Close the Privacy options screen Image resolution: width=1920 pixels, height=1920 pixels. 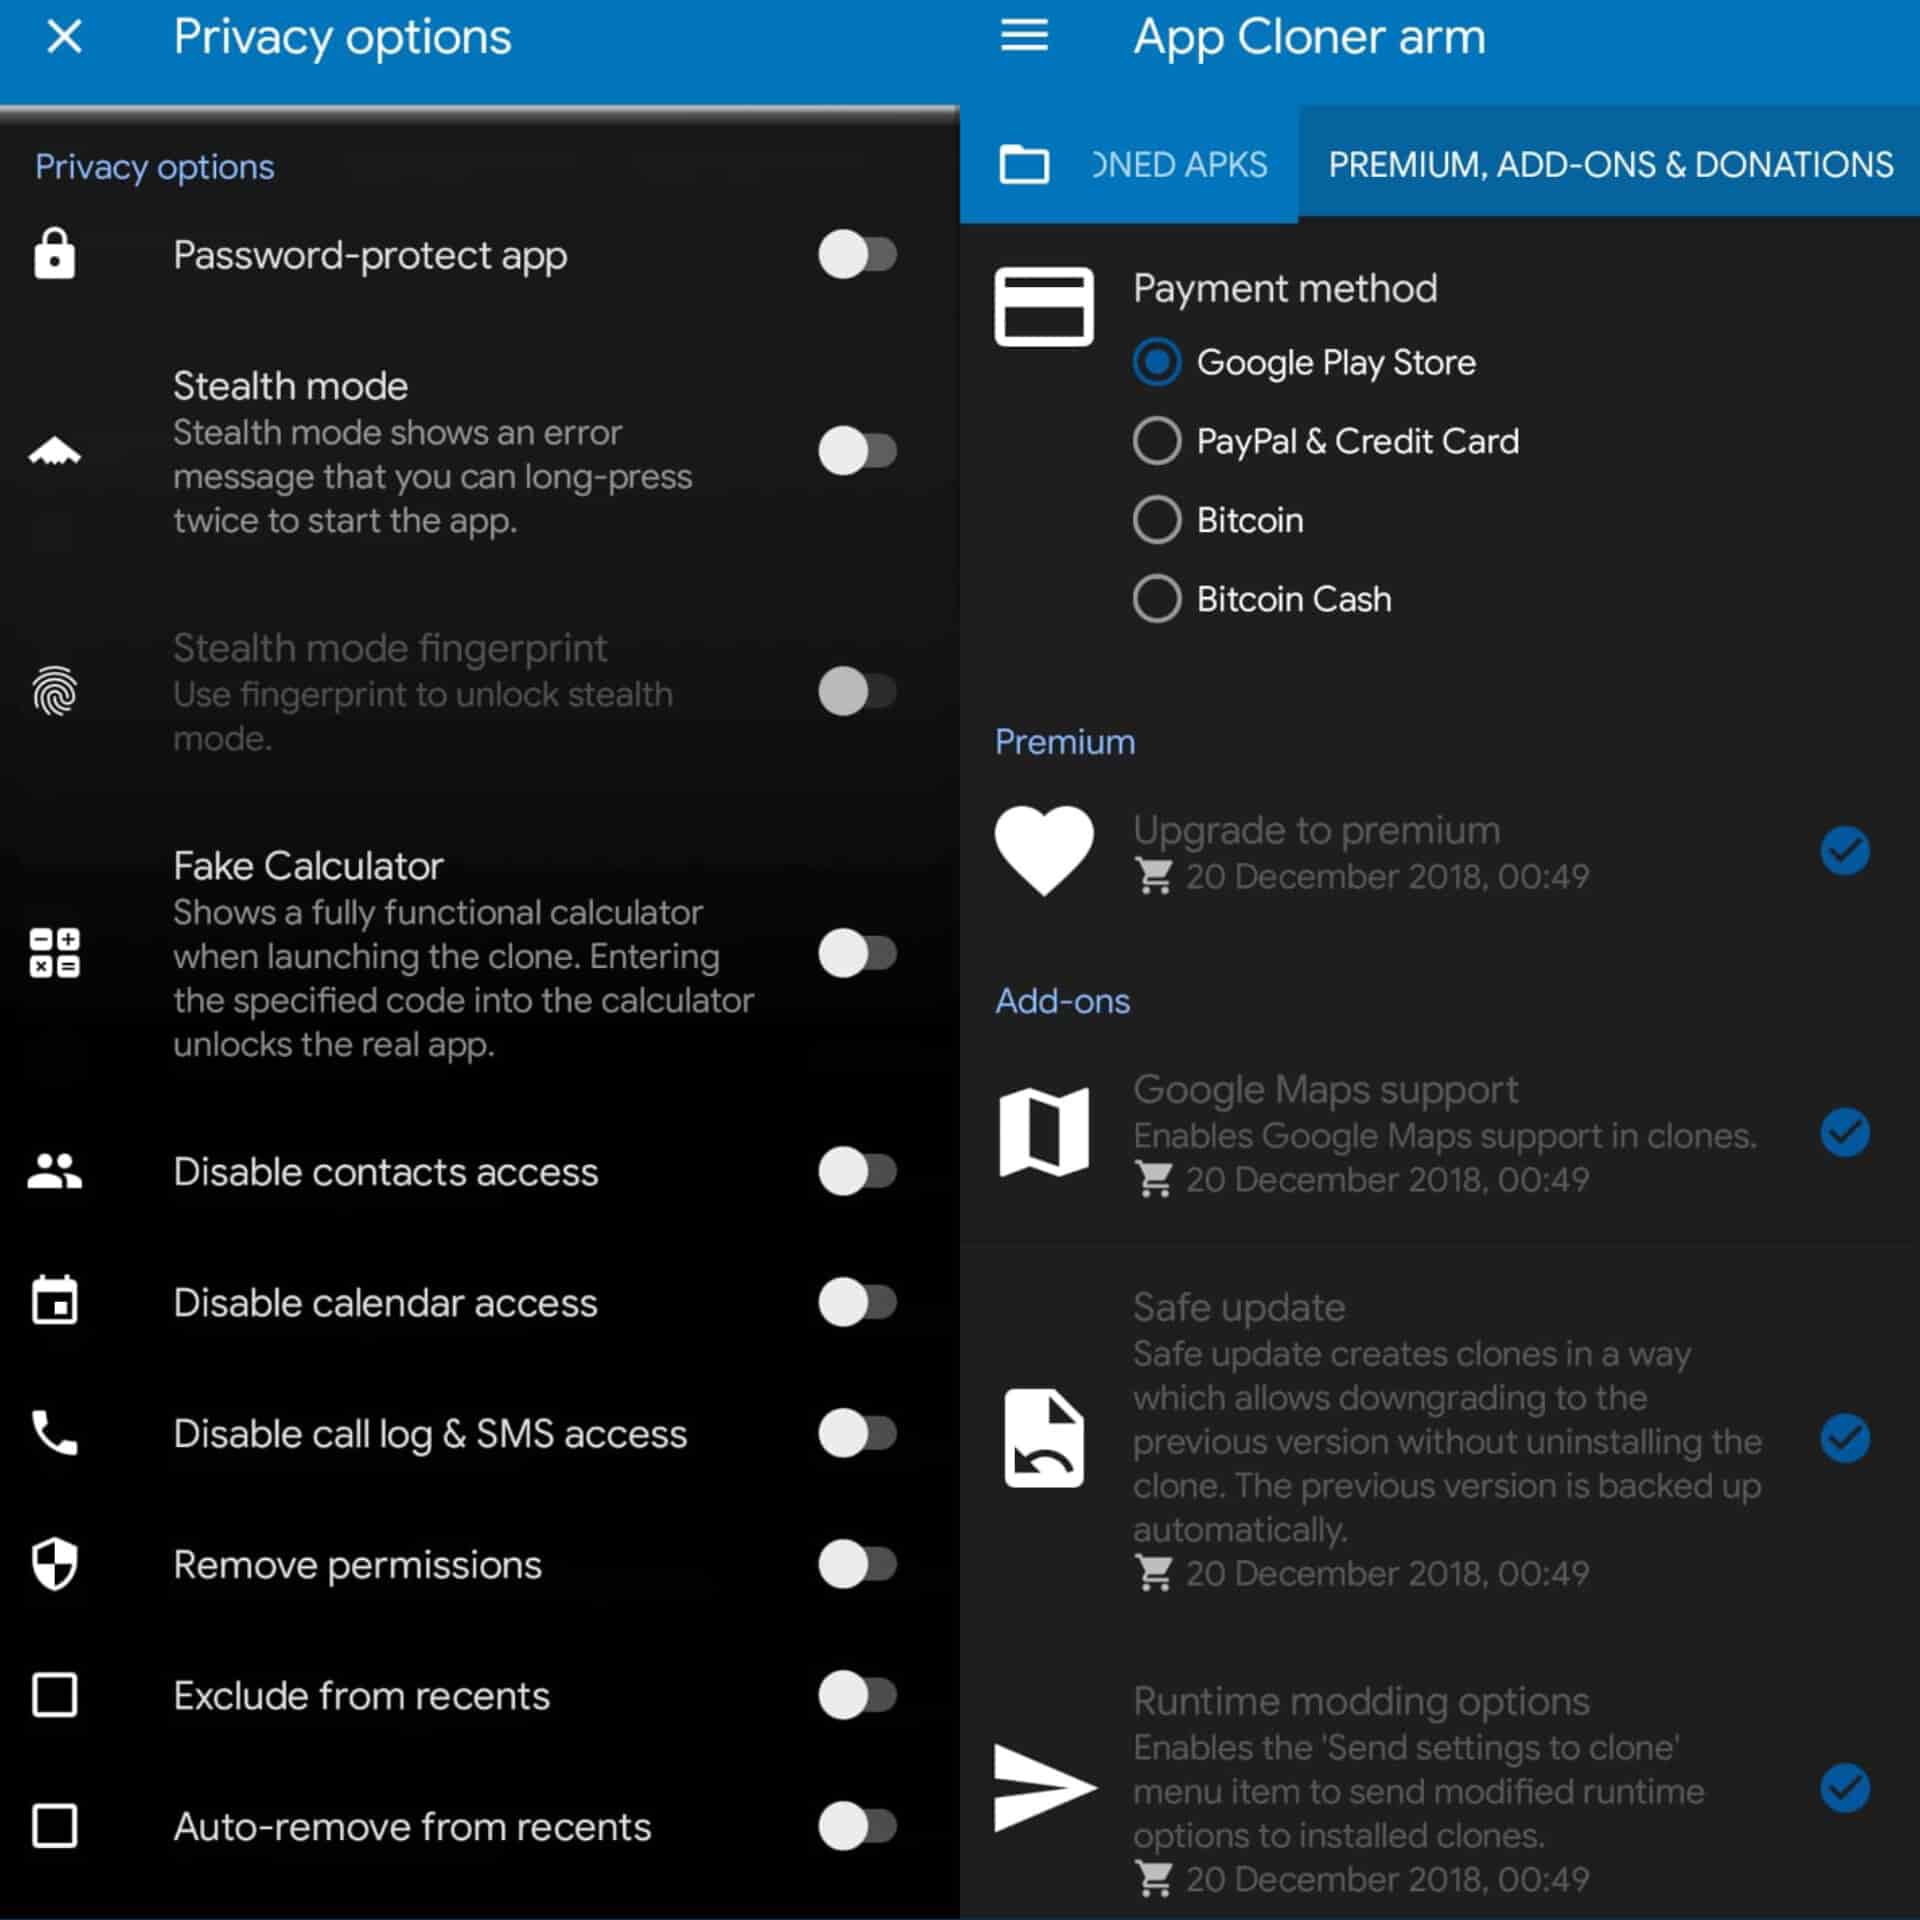pyautogui.click(x=64, y=37)
